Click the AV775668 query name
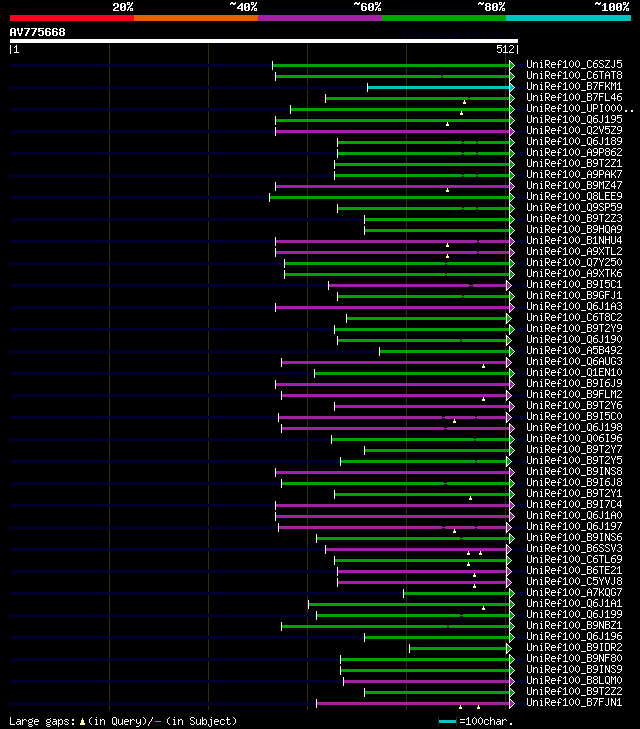Image resolution: width=640 pixels, height=729 pixels. point(38,32)
